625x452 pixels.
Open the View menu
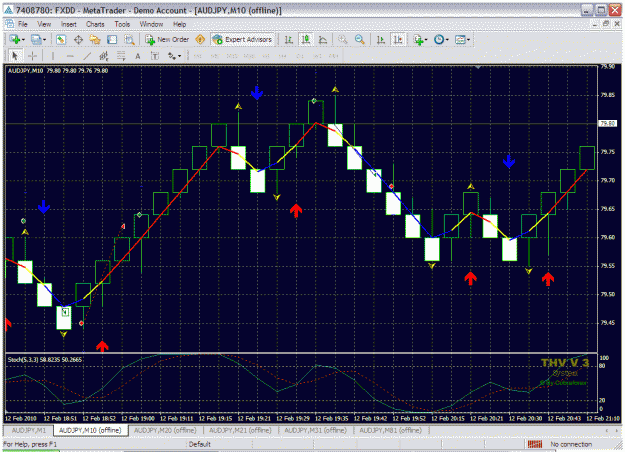click(44, 24)
